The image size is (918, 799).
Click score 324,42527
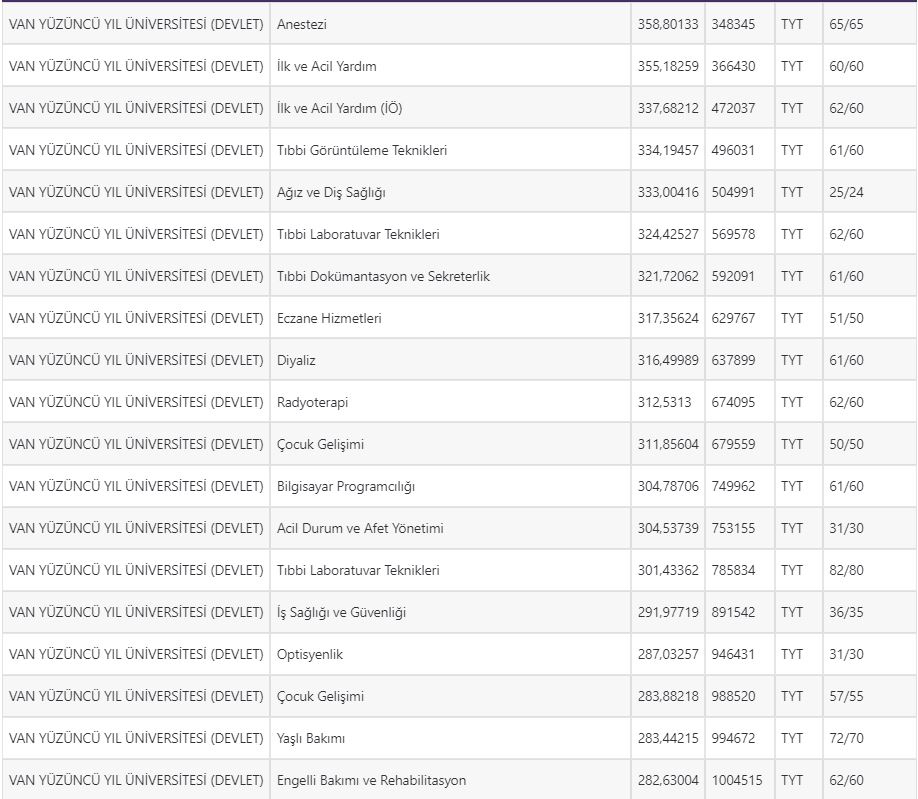pos(668,234)
